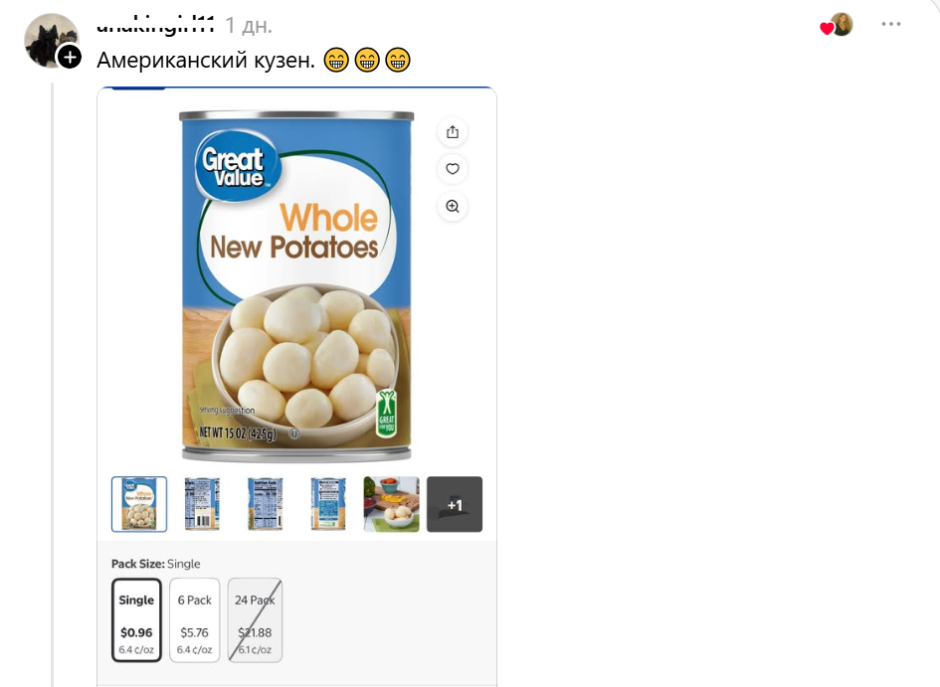Click the small avatar next to heart

point(842,24)
